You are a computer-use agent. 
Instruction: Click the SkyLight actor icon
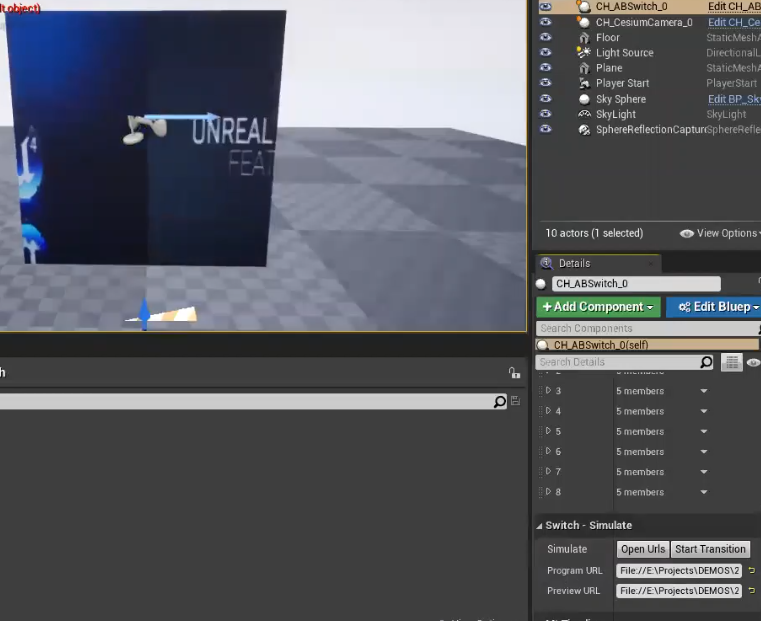point(584,114)
